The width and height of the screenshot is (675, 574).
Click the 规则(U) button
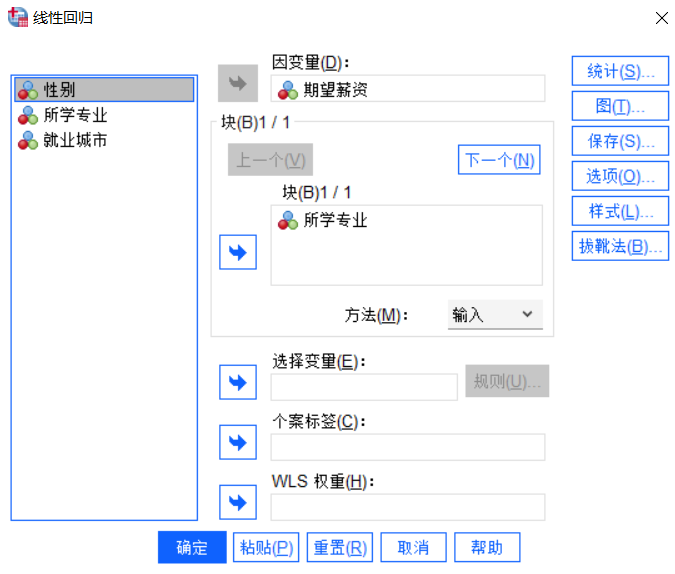(507, 381)
